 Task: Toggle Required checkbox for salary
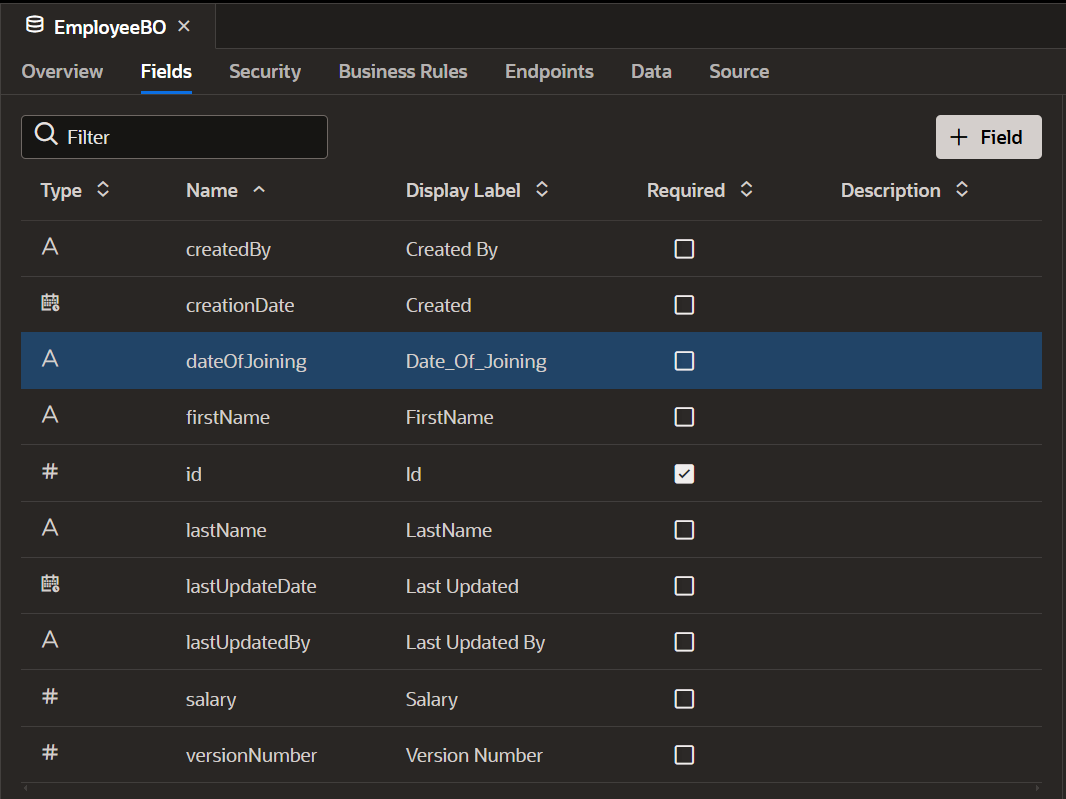click(x=684, y=699)
